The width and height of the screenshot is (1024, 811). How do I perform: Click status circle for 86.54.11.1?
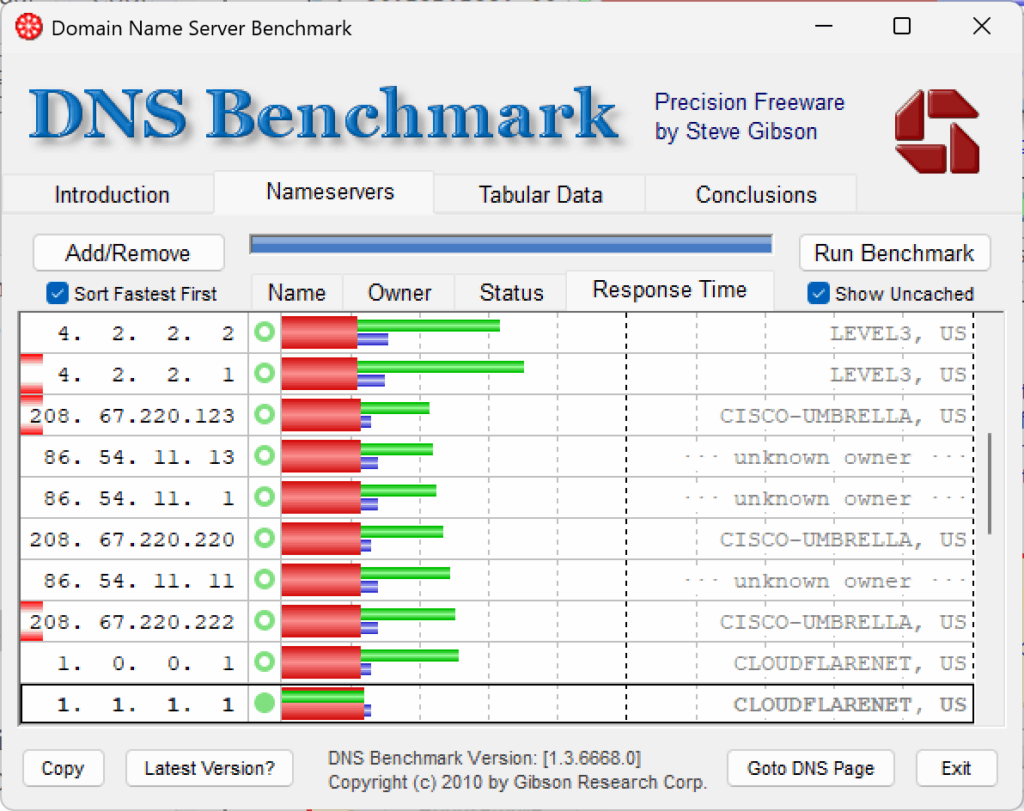264,497
